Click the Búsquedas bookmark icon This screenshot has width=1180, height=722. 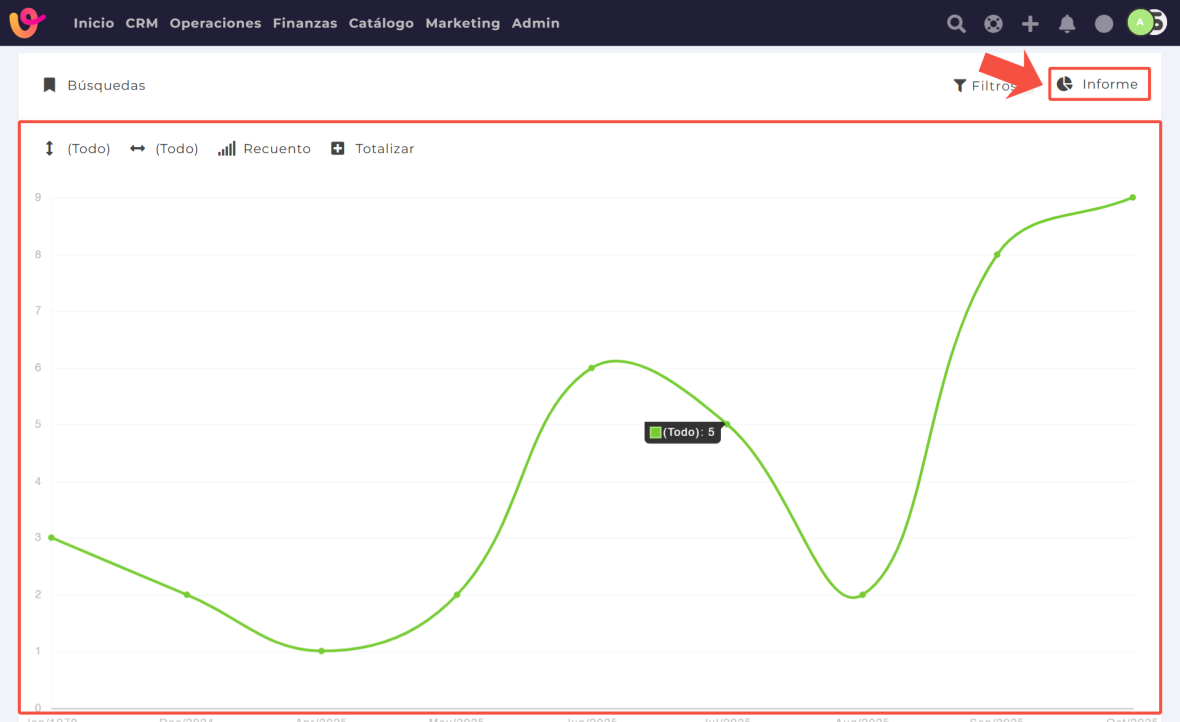click(49, 85)
